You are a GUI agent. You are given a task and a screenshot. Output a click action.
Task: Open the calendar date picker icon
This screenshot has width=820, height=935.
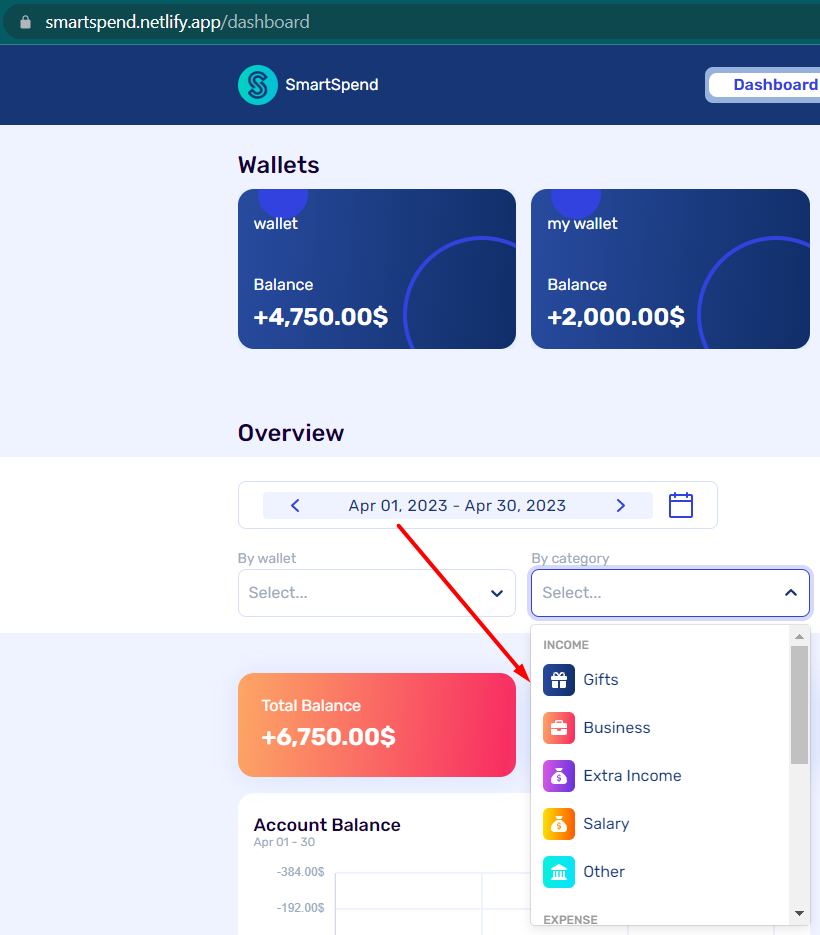click(x=681, y=505)
